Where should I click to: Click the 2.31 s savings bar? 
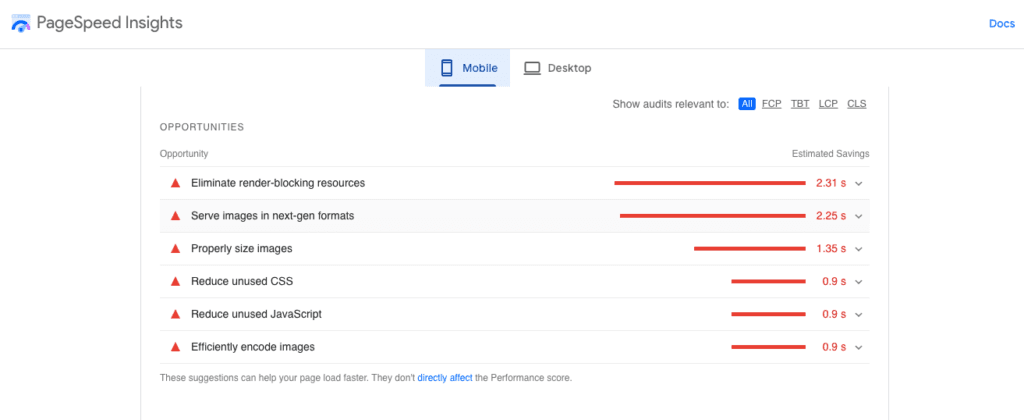(709, 183)
